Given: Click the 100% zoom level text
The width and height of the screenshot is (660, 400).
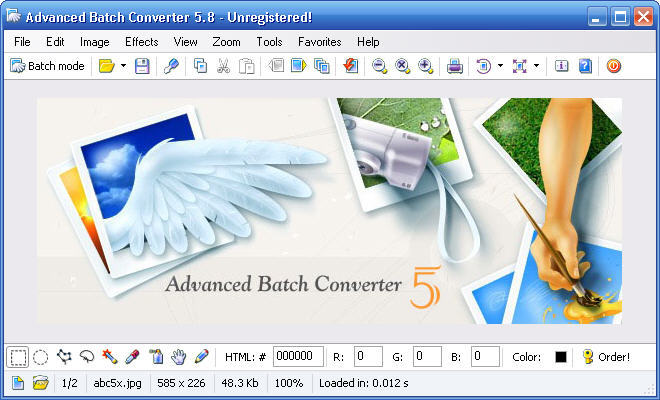Looking at the screenshot, I should [x=289, y=383].
